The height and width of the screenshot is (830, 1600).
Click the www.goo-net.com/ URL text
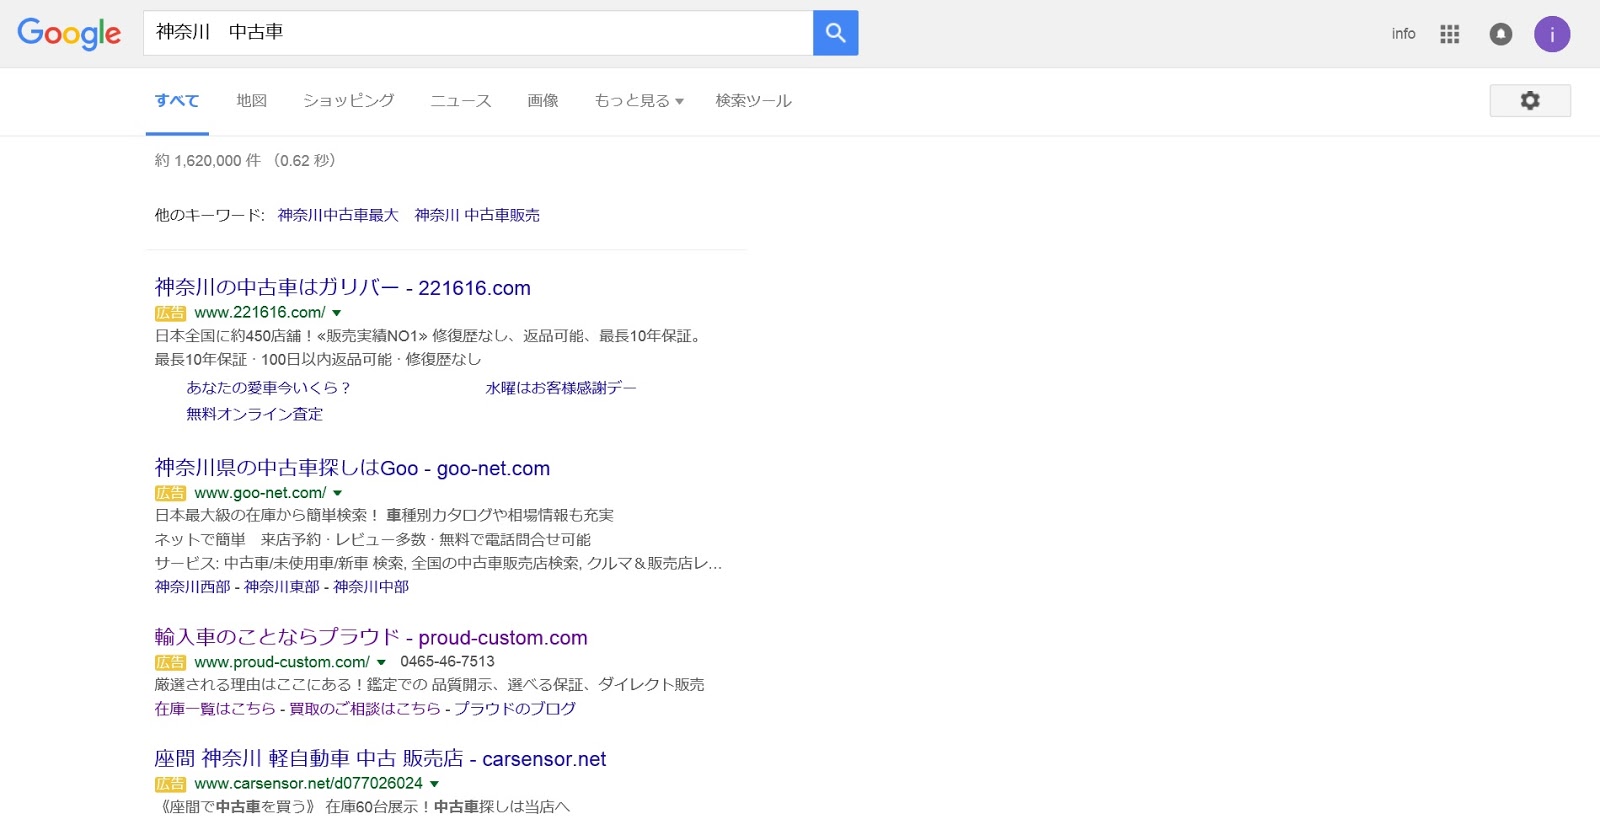(x=260, y=493)
